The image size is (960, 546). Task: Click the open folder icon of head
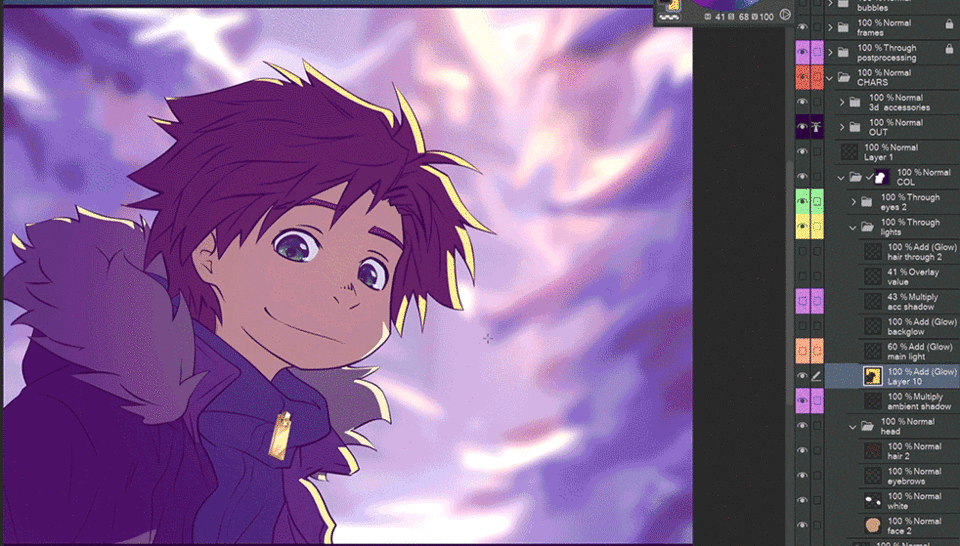868,427
